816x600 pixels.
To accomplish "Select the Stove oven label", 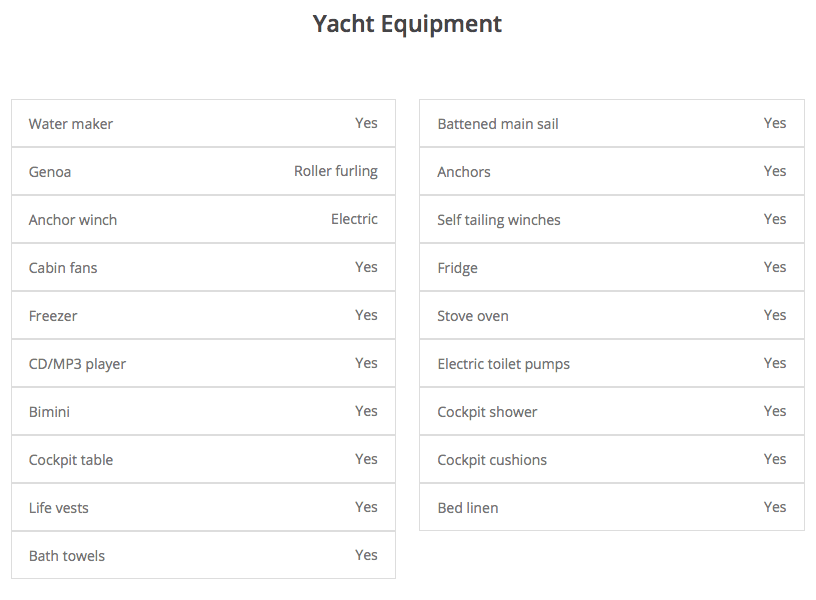I will tap(473, 316).
